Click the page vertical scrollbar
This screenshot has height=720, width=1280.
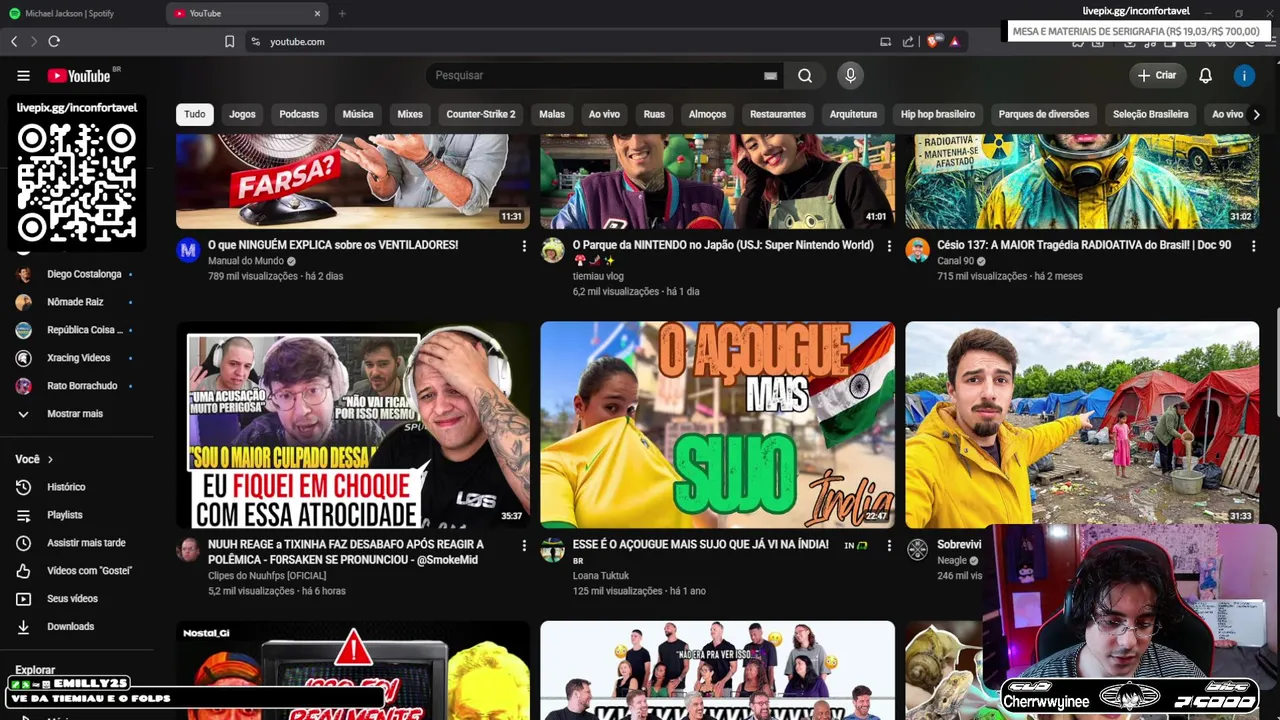click(1277, 363)
